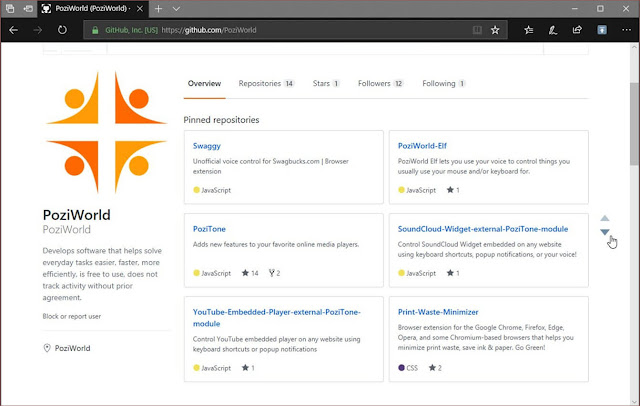
Task: Click the location pin icon beside PoziWorld
Action: coord(47,348)
